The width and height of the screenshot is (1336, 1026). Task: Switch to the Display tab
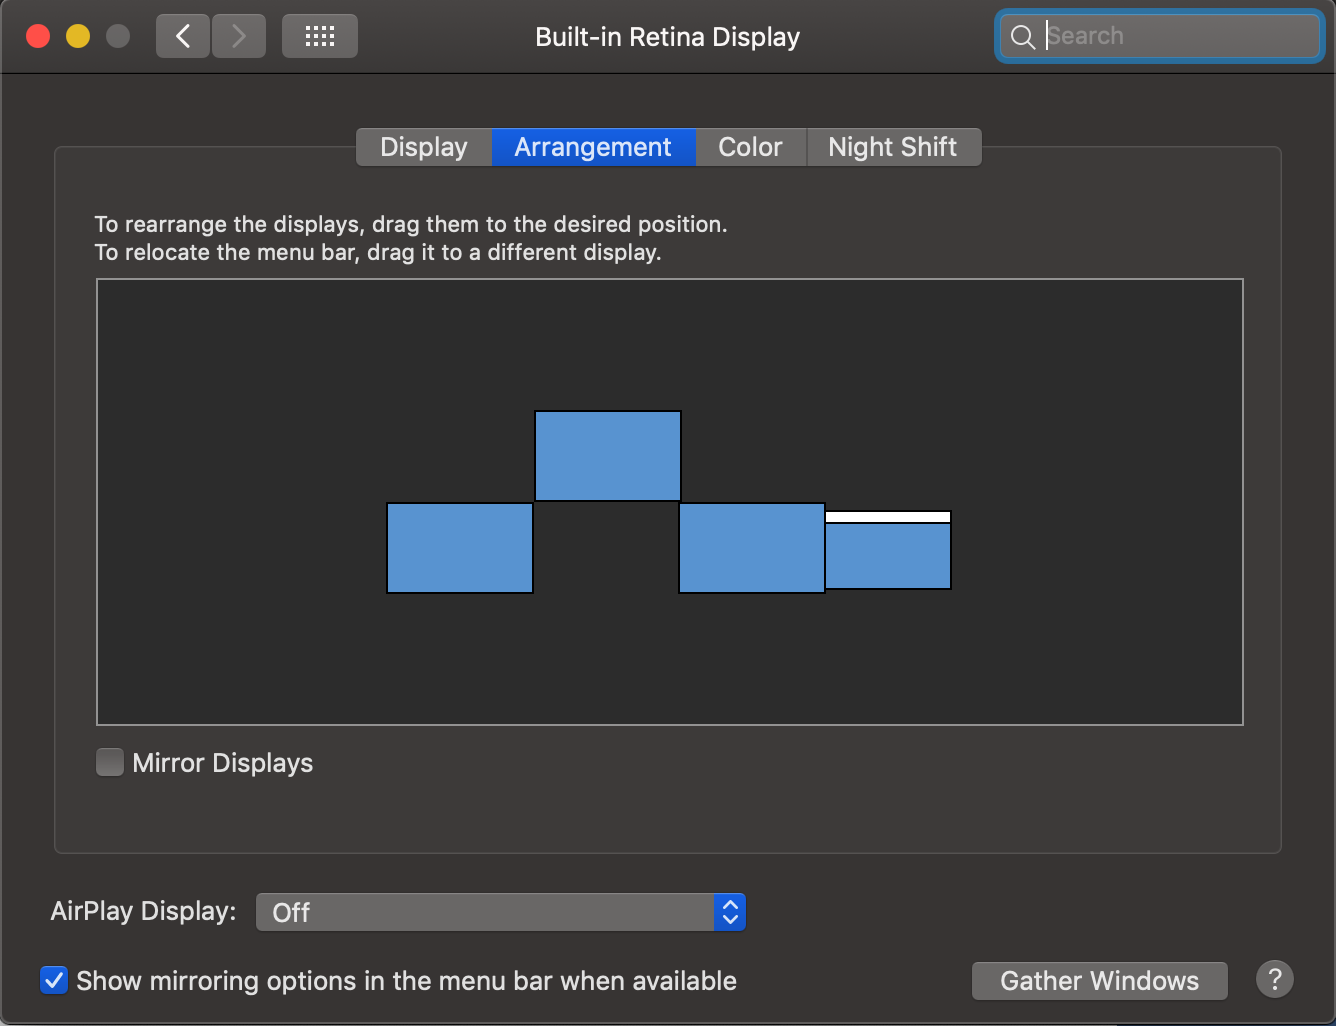424,147
